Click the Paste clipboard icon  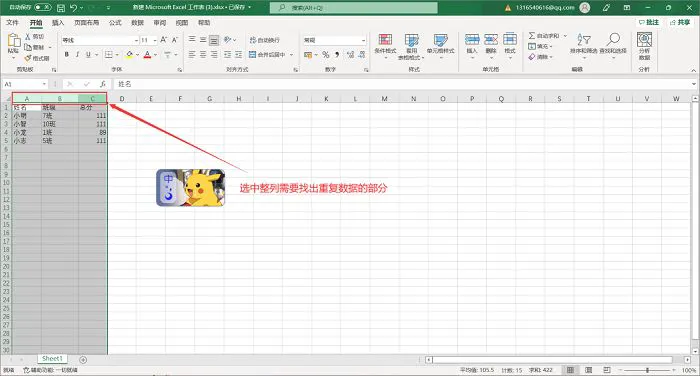(x=14, y=40)
